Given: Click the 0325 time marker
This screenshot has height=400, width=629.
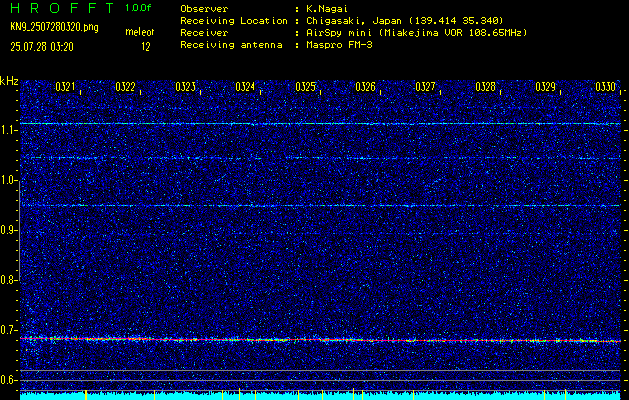Looking at the screenshot, I should coord(305,87).
